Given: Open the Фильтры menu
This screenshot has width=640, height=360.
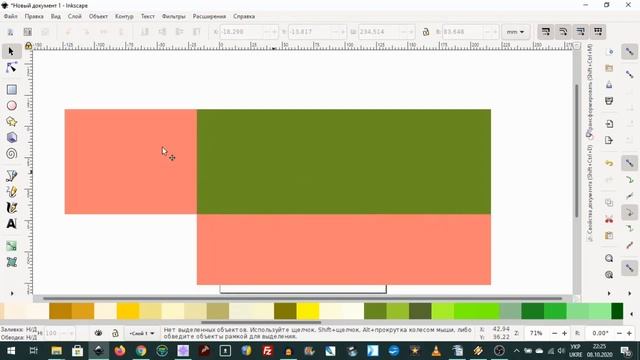Looking at the screenshot, I should pyautogui.click(x=173, y=16).
